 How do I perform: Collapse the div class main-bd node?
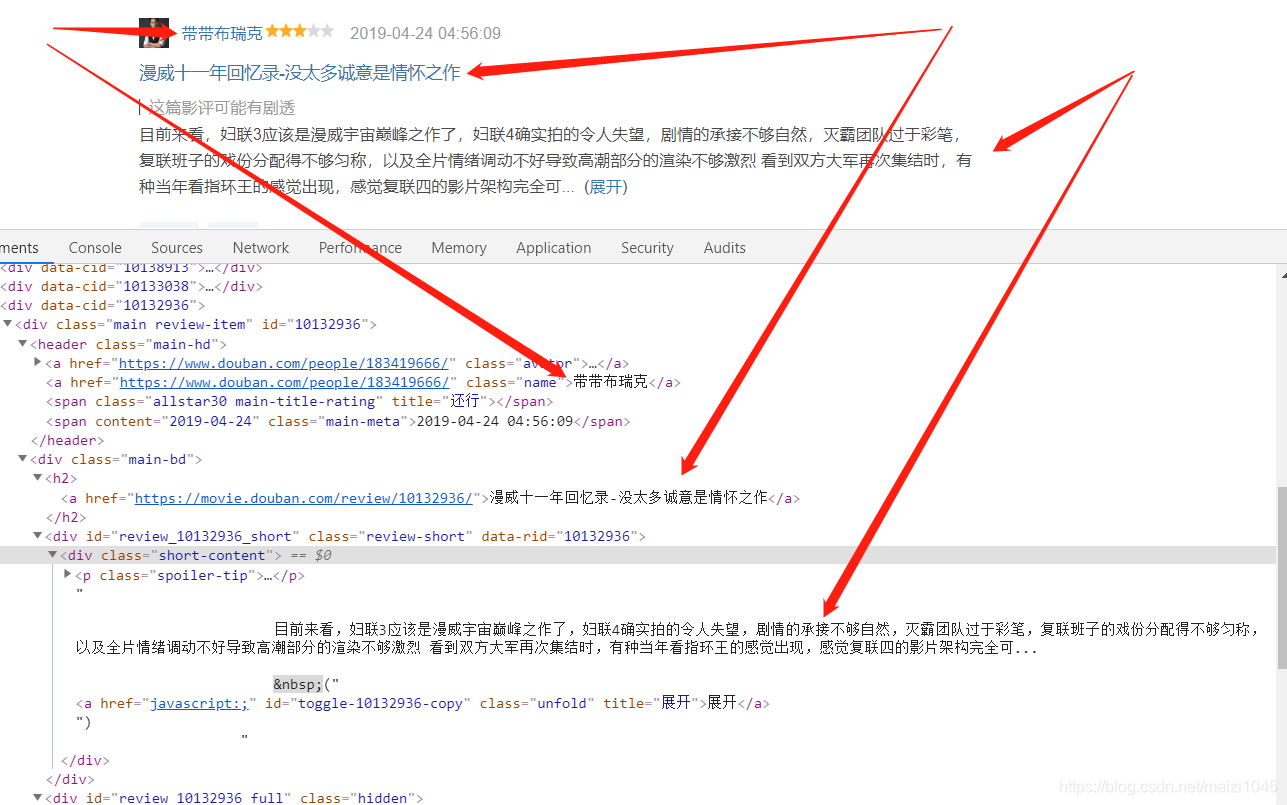[23, 459]
